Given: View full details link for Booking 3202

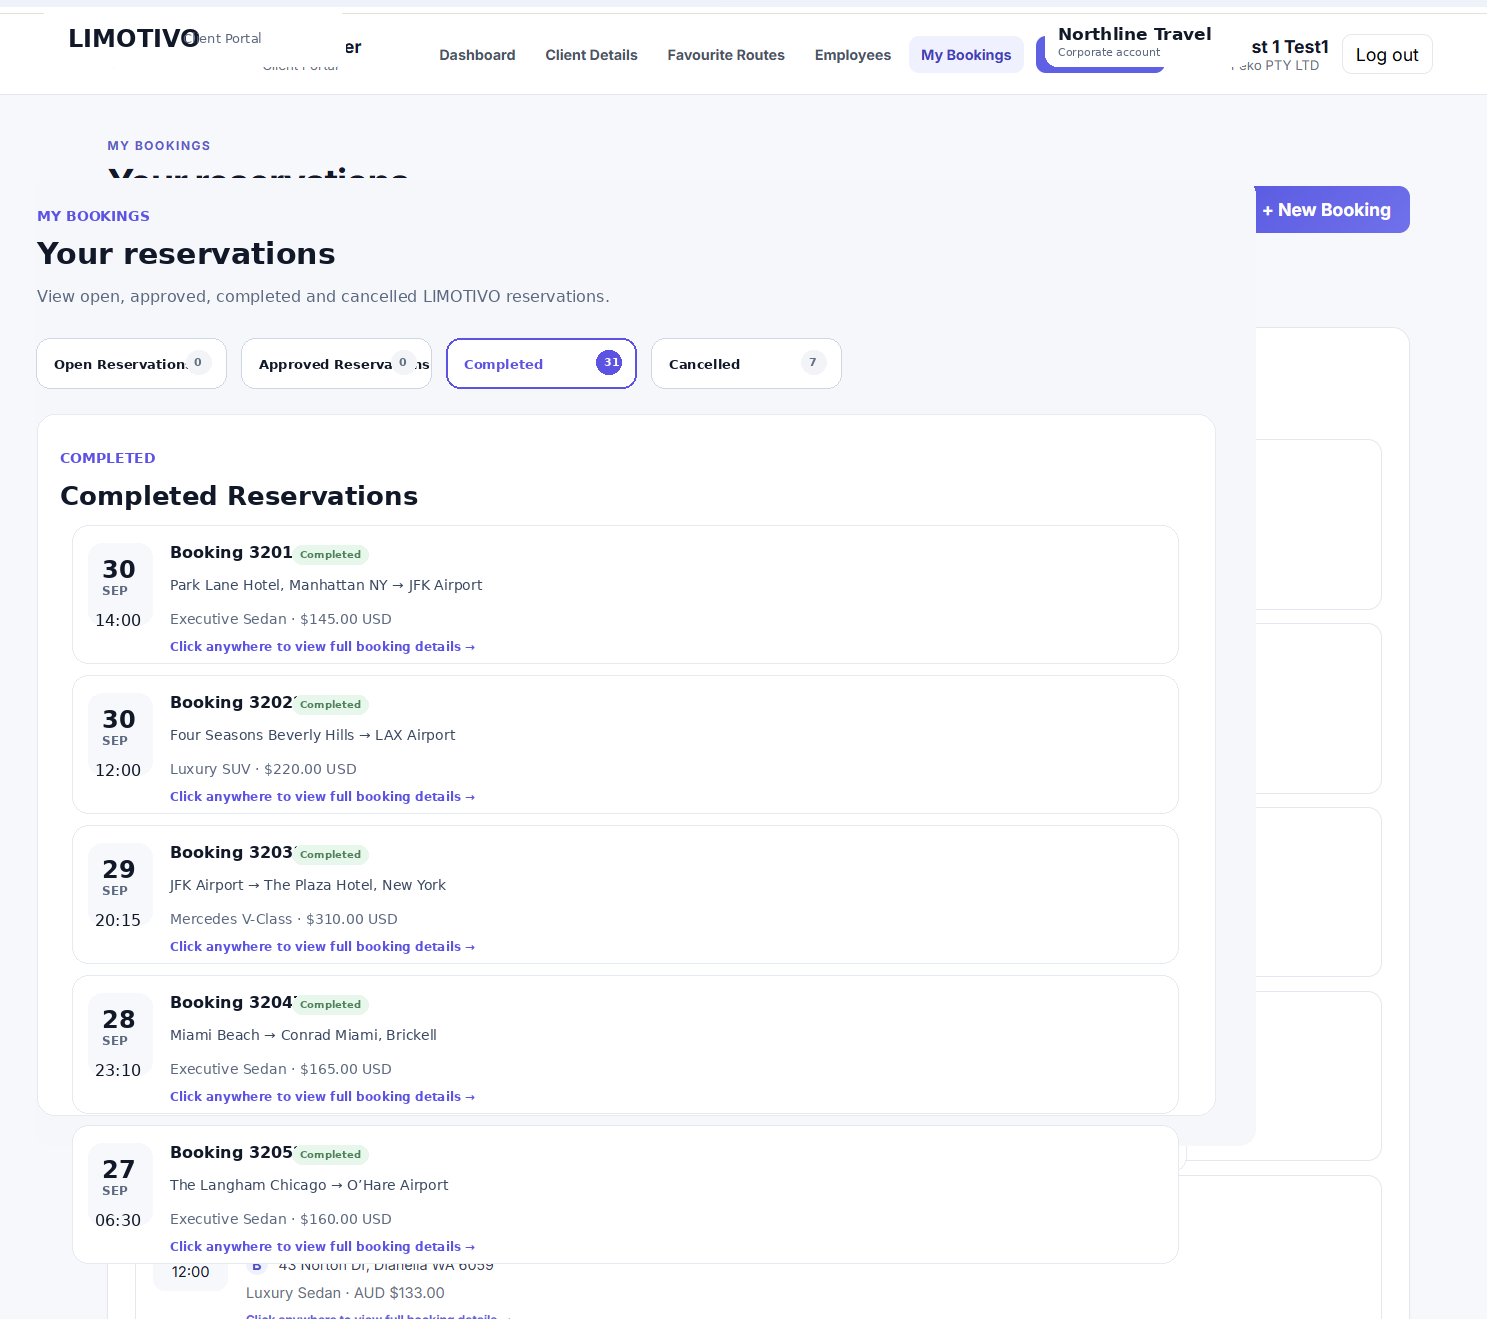Looking at the screenshot, I should [x=322, y=797].
